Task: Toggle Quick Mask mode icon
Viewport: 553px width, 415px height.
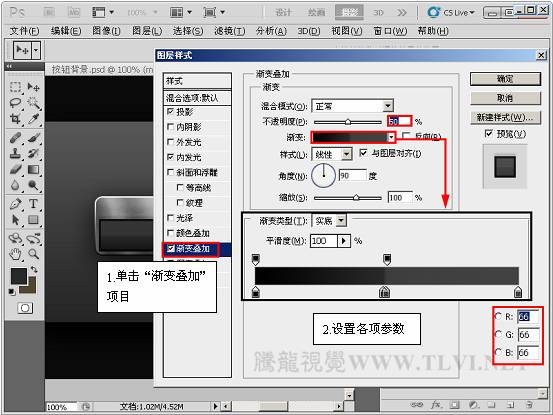Action: point(25,308)
